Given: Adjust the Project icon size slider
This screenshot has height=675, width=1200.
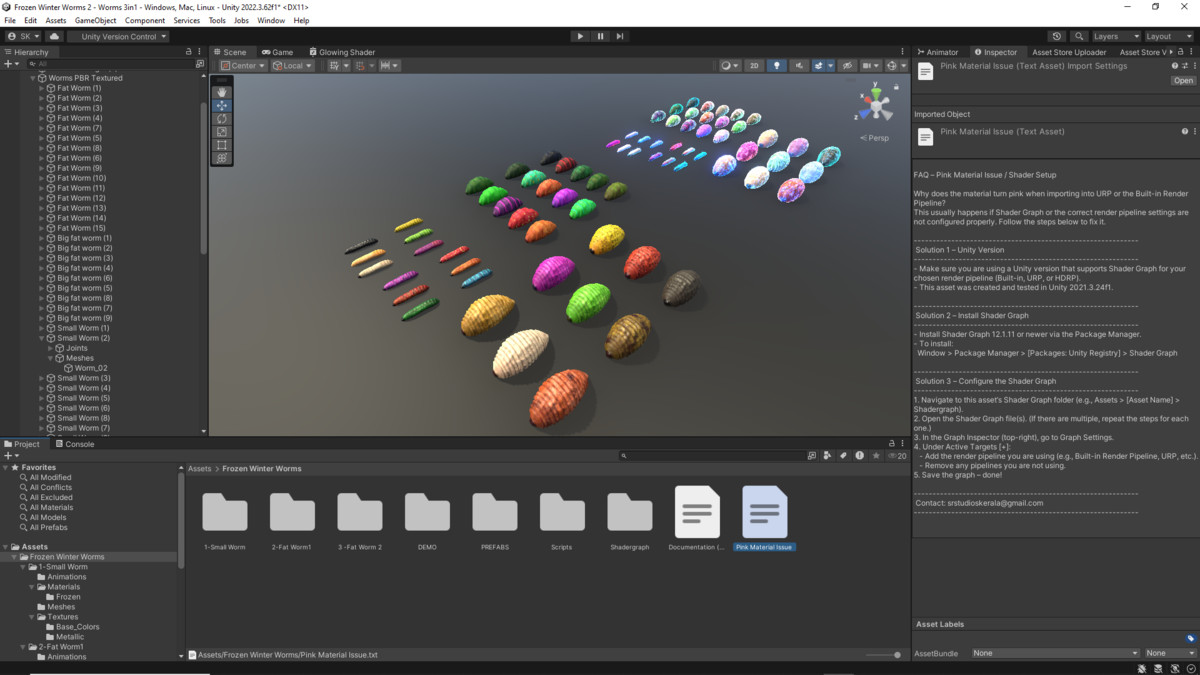Looking at the screenshot, I should point(897,655).
